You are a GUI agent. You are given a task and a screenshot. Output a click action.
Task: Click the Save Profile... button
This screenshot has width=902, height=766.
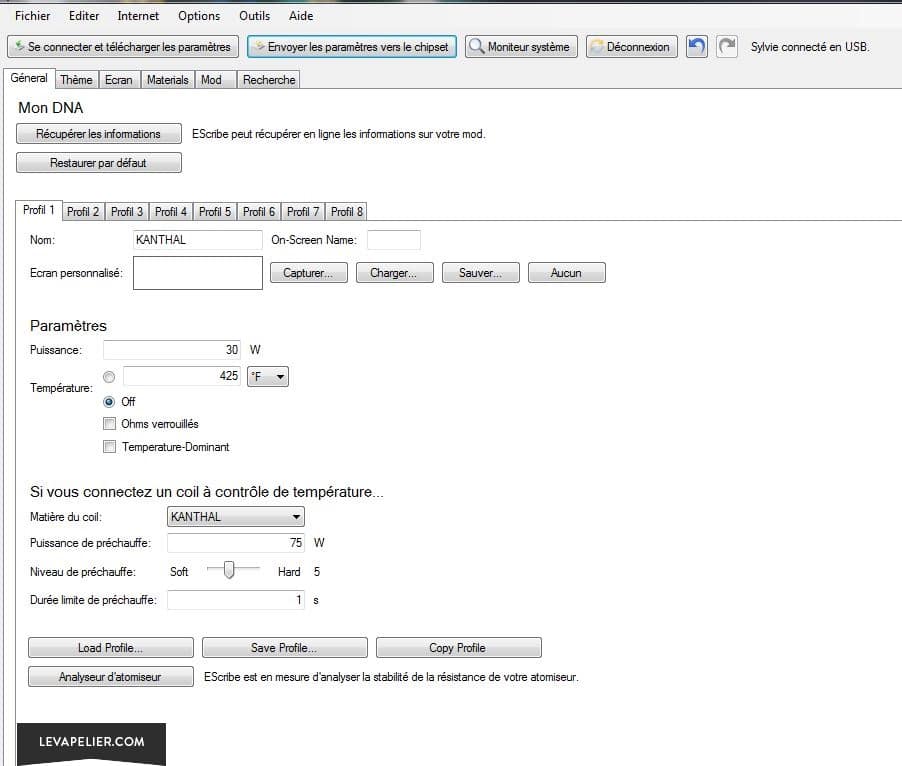[285, 648]
